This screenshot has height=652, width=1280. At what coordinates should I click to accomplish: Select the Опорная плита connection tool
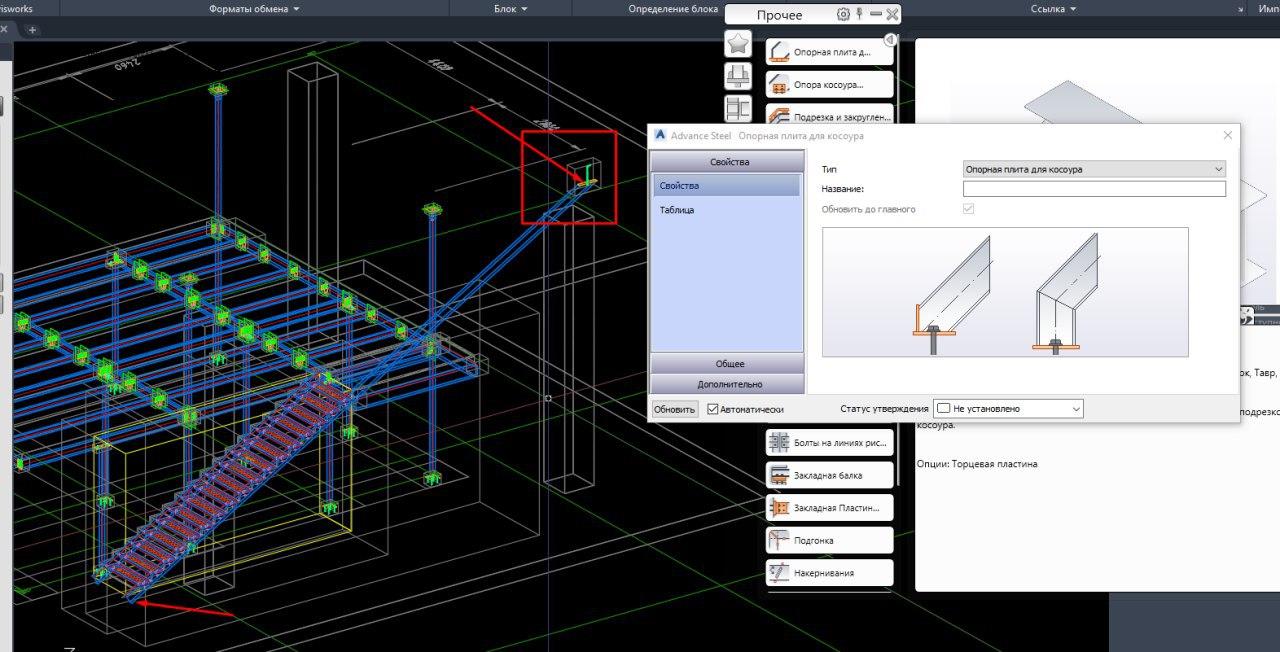click(x=829, y=52)
